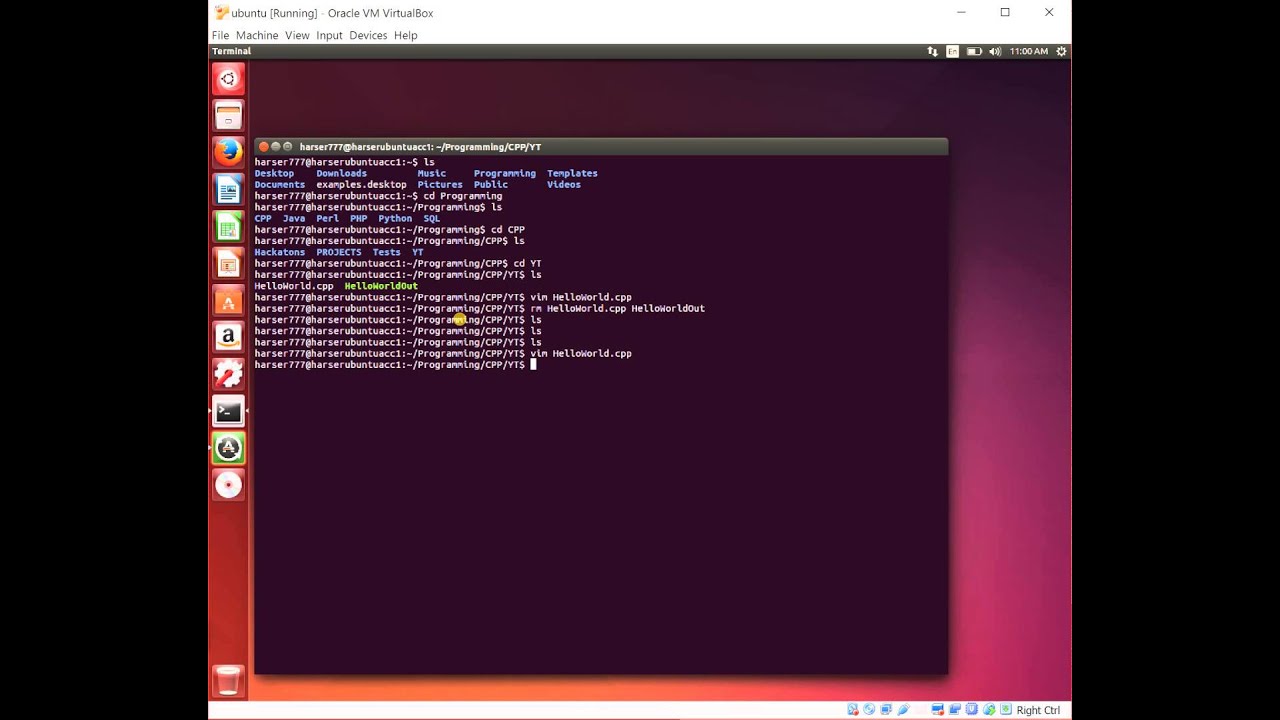Click examples.desktop in the terminal output
This screenshot has height=720, width=1280.
pos(362,185)
